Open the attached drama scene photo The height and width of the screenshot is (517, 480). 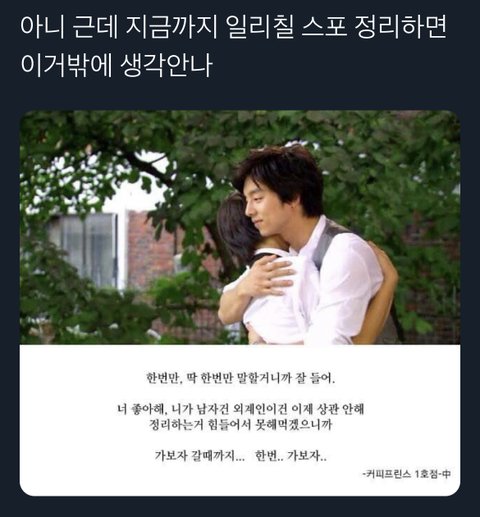click(x=240, y=227)
